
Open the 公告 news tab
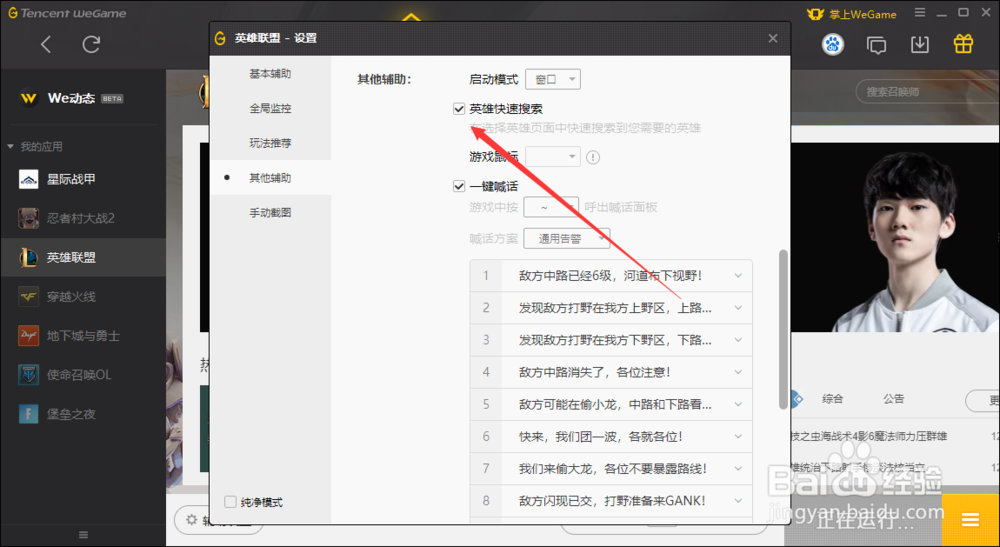click(x=893, y=398)
